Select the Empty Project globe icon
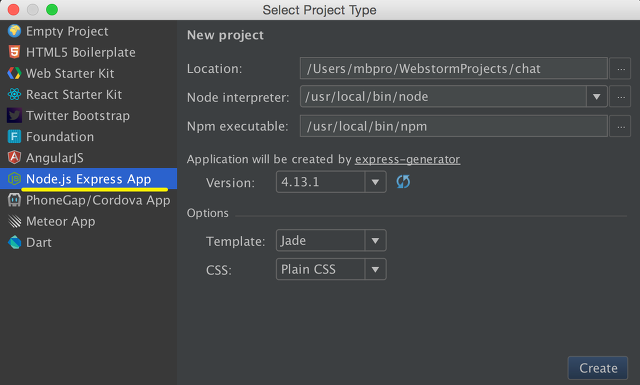 click(x=14, y=31)
